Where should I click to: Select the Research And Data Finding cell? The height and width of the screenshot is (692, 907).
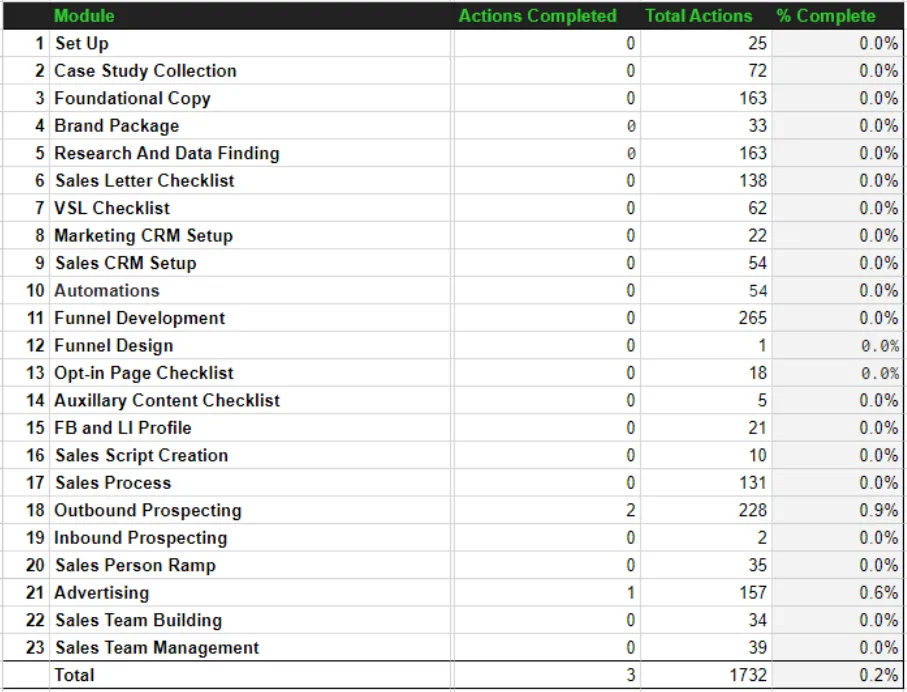[x=250, y=153]
